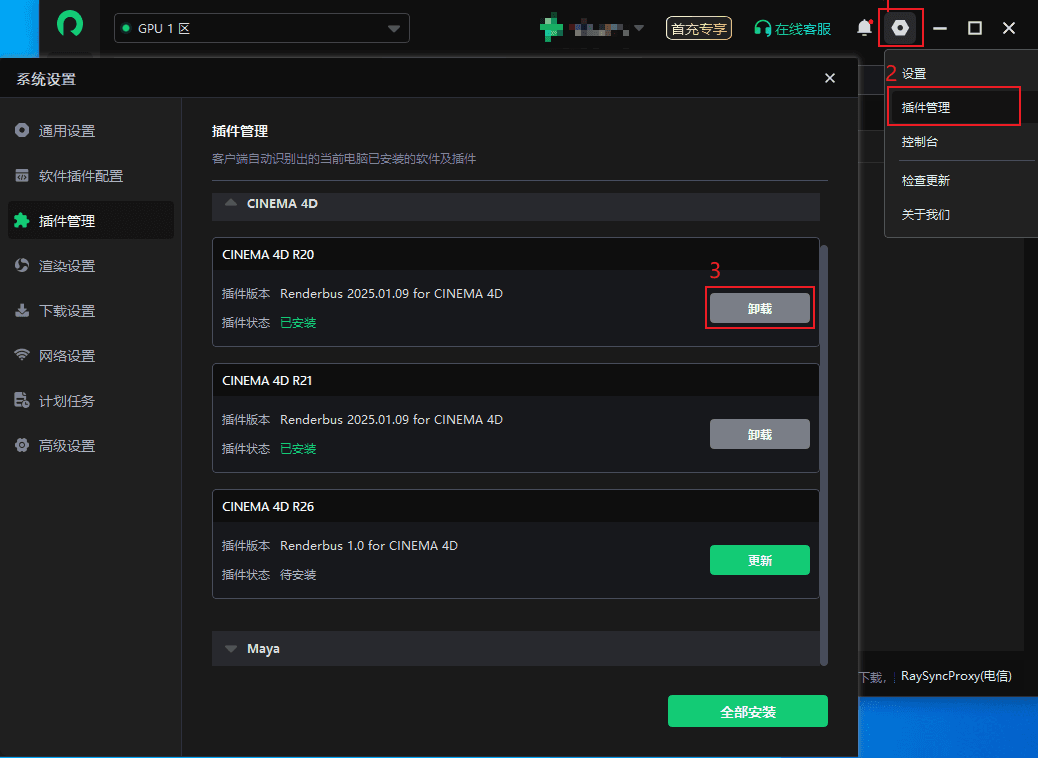Open the settings gear icon in title bar
1038x758 pixels.
tap(900, 28)
